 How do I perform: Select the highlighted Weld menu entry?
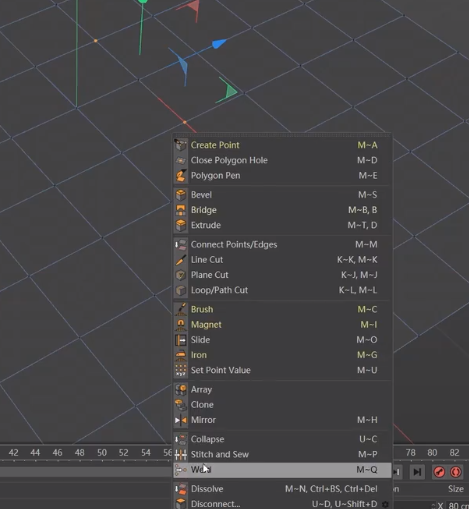[282, 470]
